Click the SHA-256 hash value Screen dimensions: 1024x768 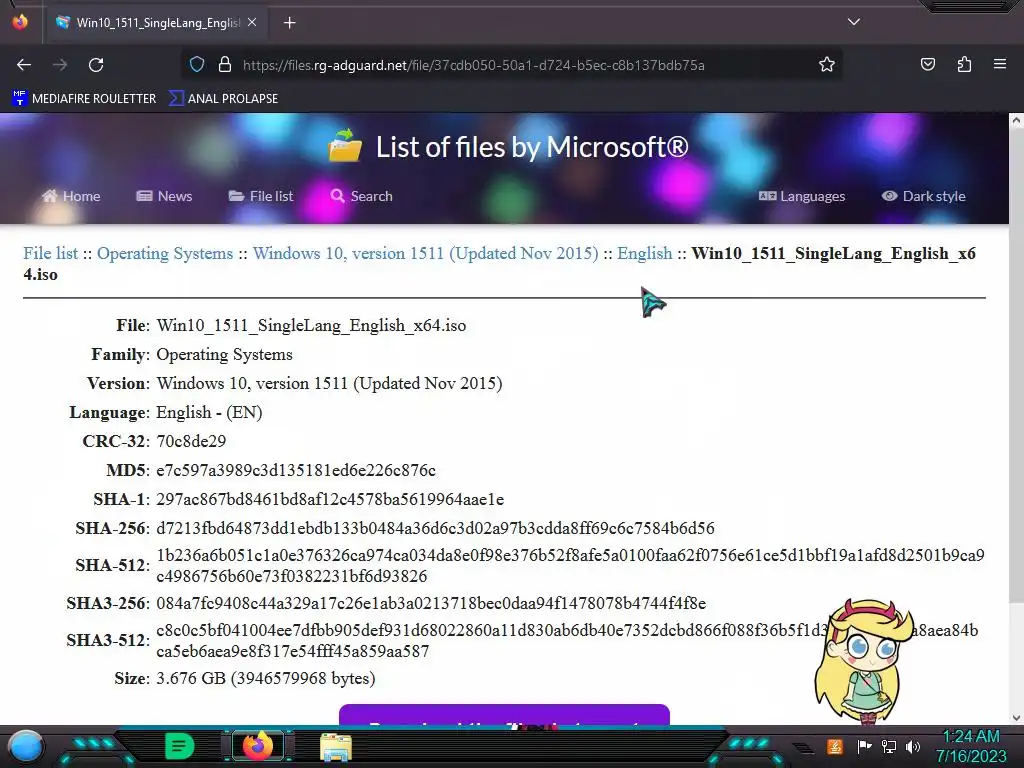pos(435,528)
